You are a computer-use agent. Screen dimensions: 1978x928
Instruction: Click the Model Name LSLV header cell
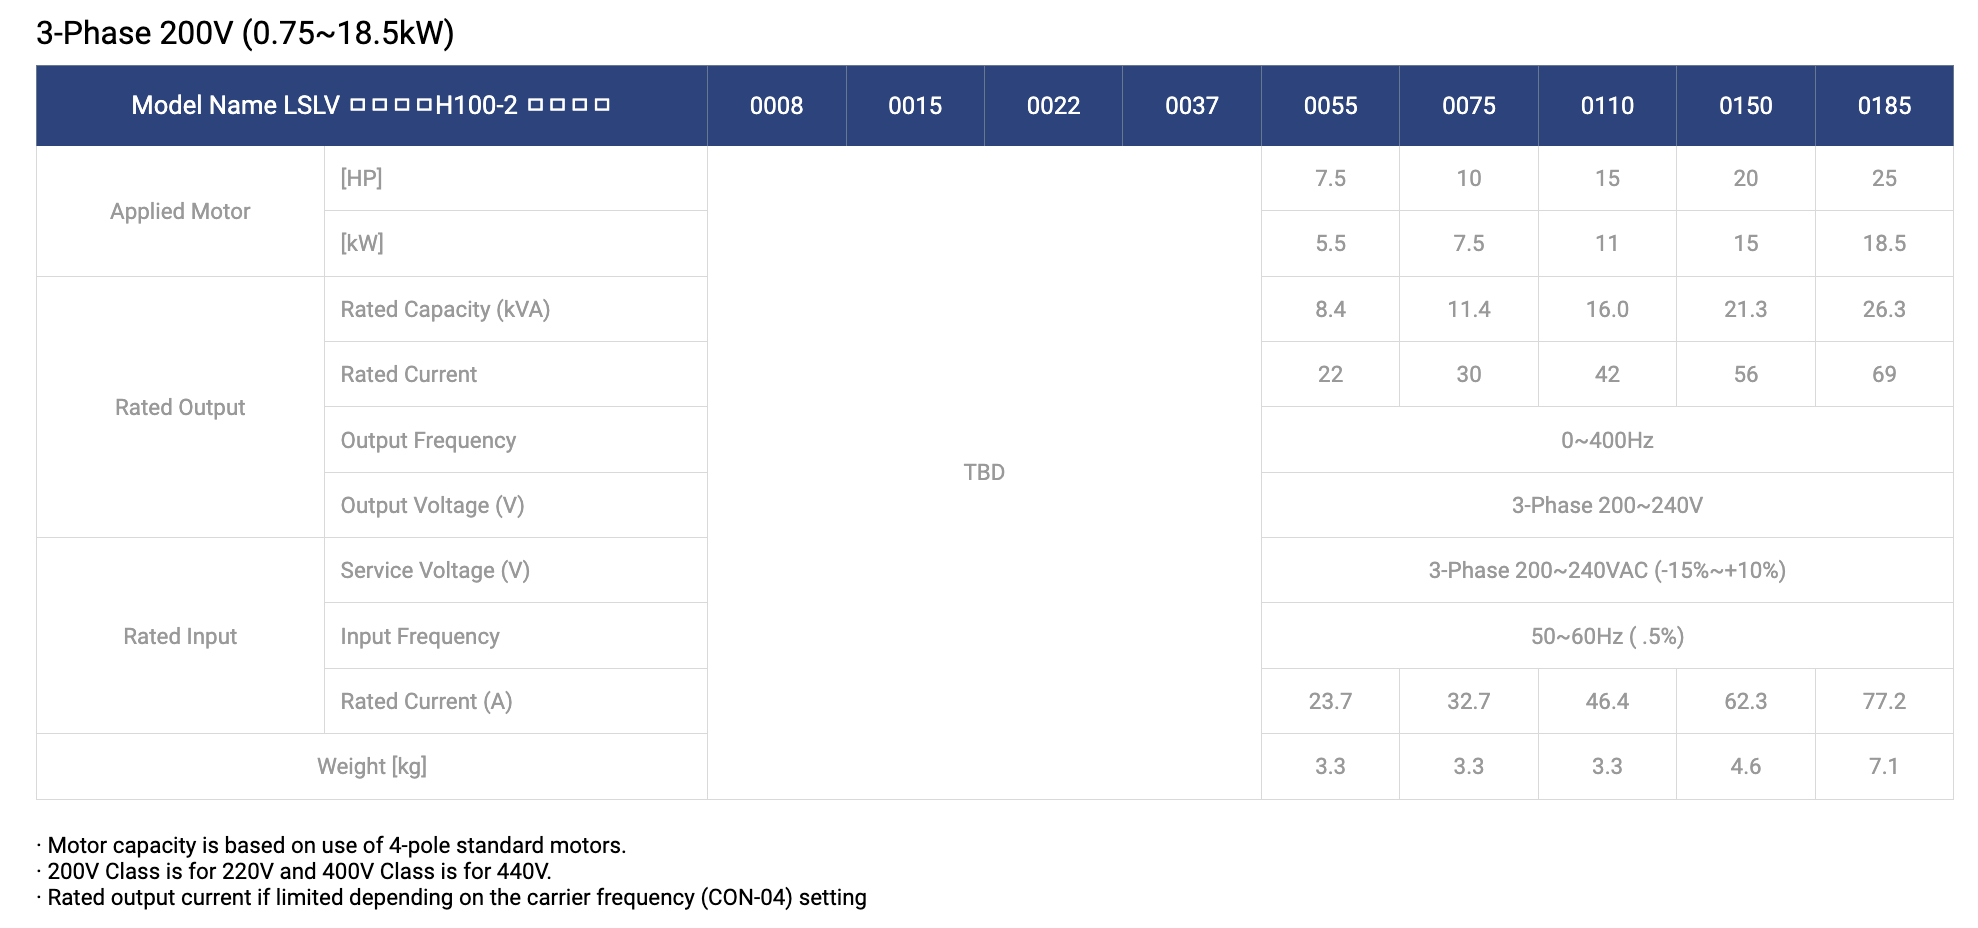371,106
